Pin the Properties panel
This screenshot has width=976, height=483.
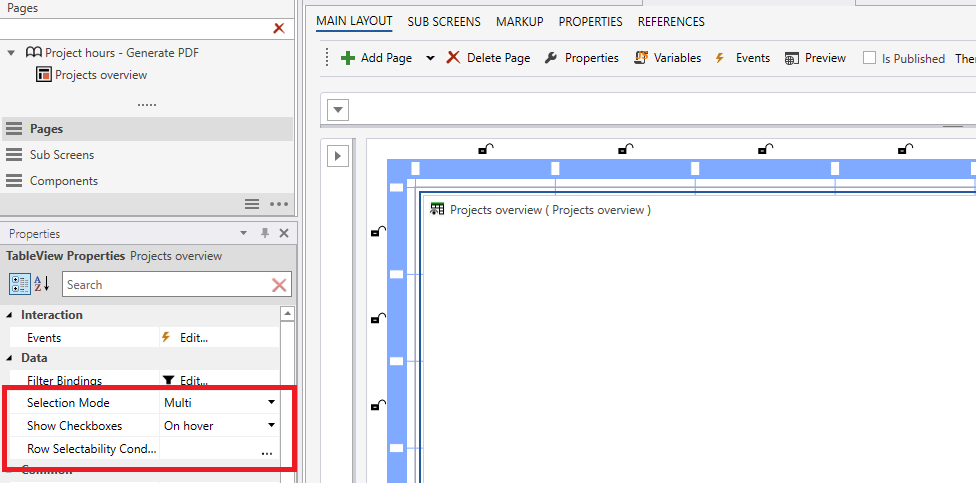[265, 233]
